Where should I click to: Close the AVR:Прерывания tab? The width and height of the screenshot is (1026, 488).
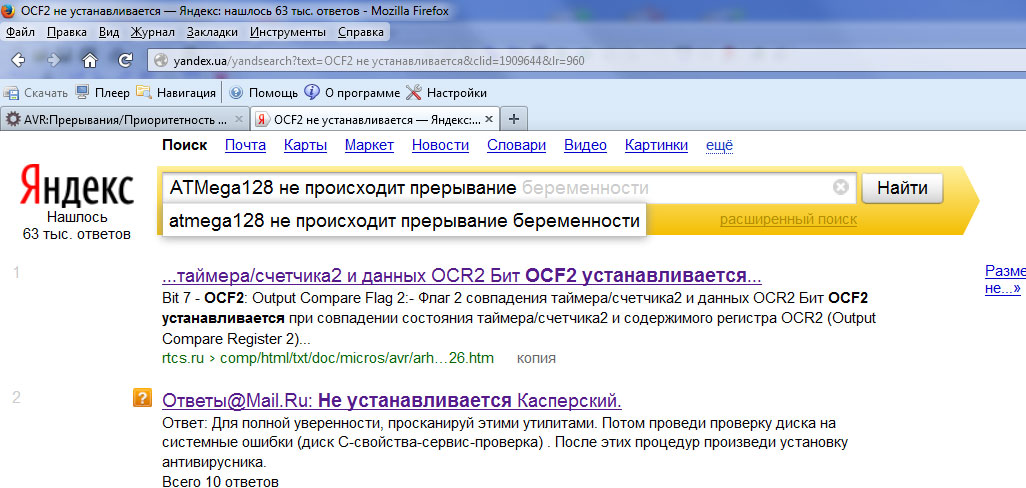point(238,119)
